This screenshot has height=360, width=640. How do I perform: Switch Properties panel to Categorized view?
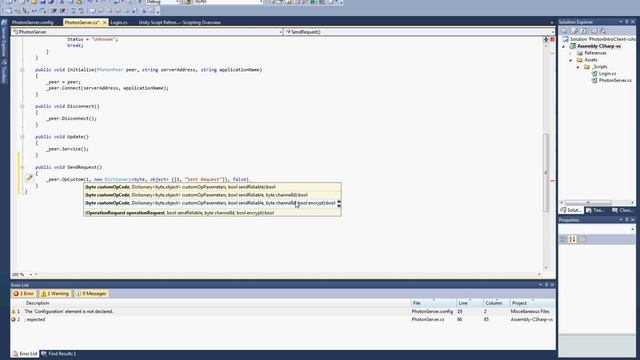coord(563,239)
